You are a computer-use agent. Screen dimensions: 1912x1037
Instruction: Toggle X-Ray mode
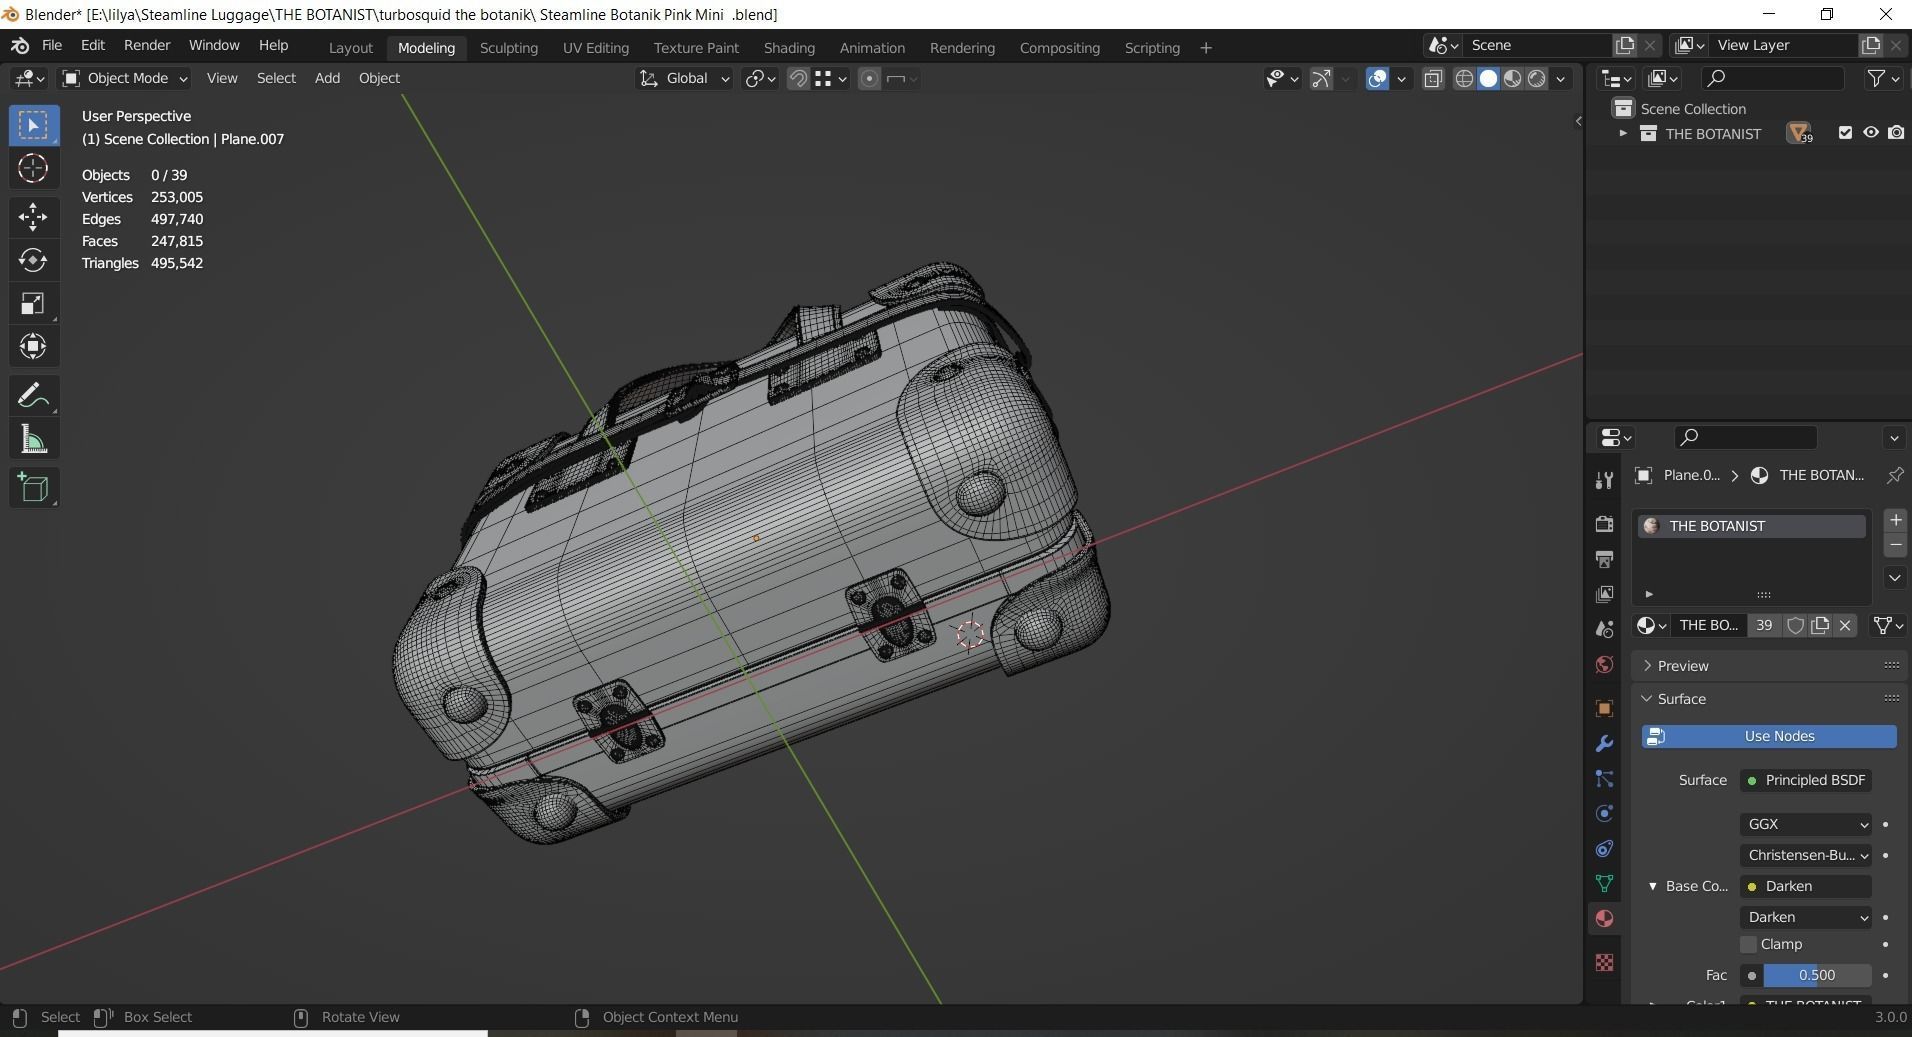coord(1433,78)
